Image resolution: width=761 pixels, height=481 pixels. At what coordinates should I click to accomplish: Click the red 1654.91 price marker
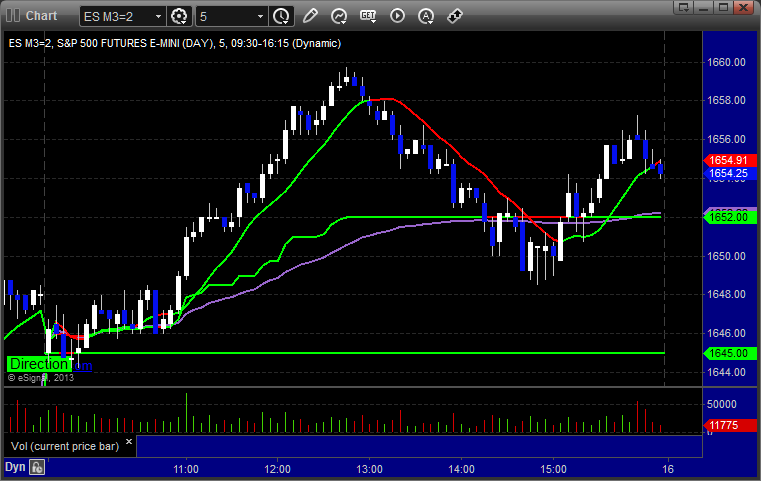[728, 160]
